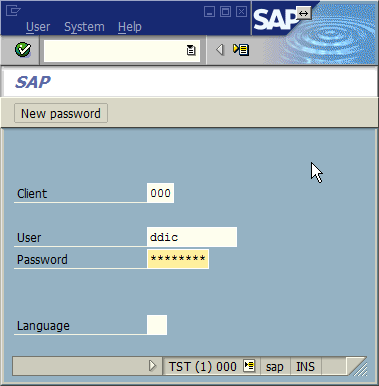Open the System menu

pyautogui.click(x=84, y=27)
